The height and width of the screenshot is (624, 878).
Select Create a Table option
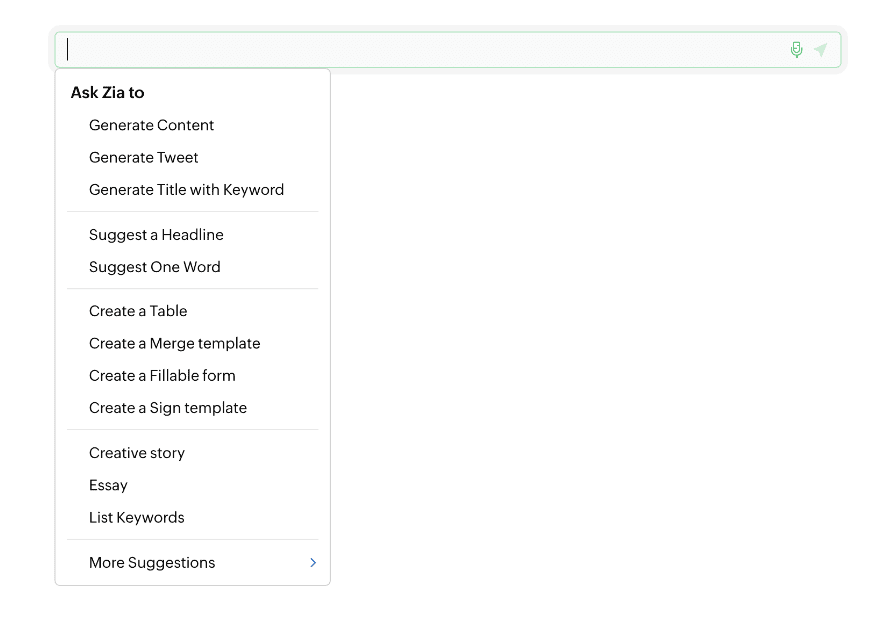click(138, 311)
